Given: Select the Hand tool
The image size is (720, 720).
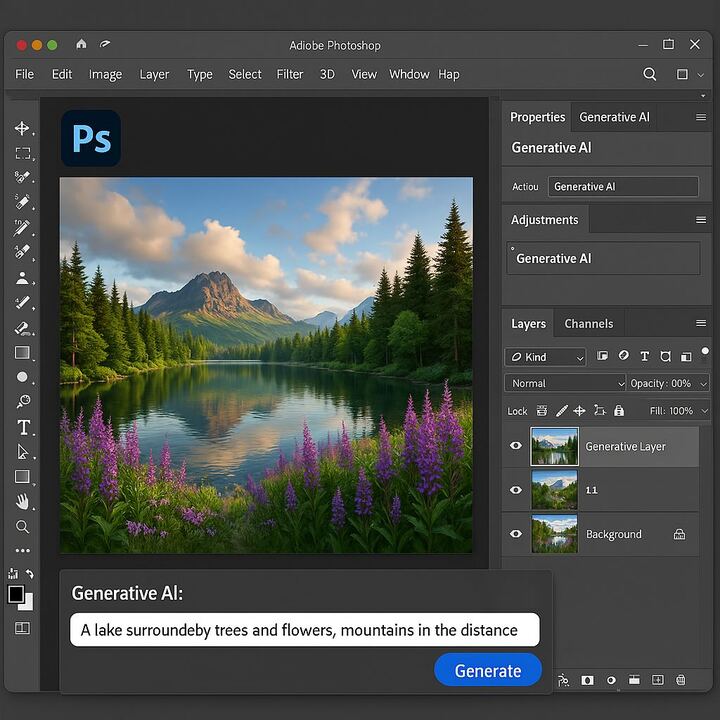Looking at the screenshot, I should (22, 501).
